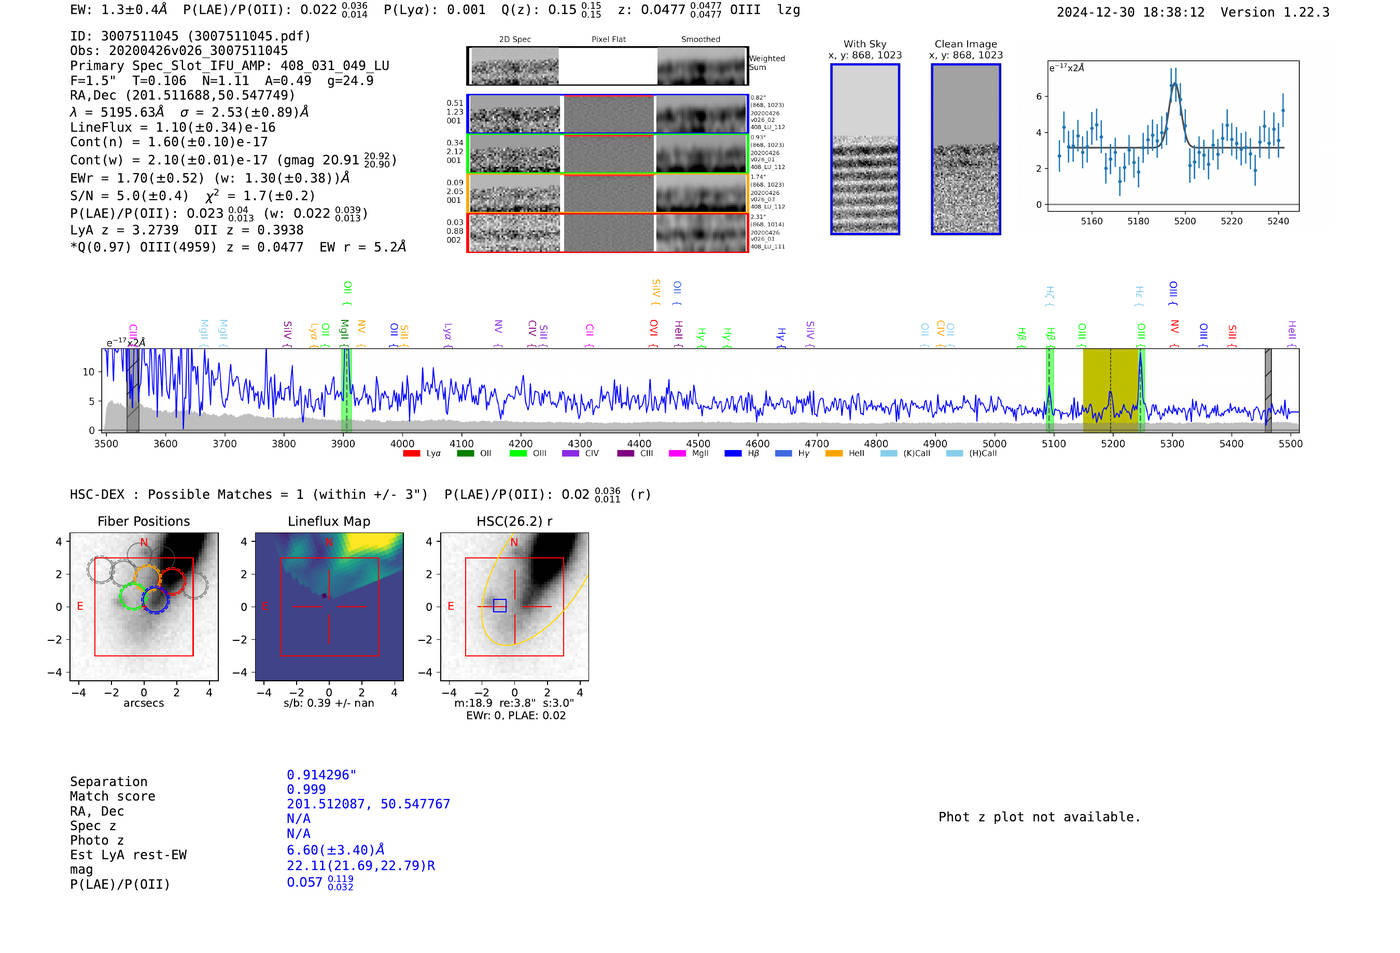Click the green band near 5100 Å in spectrum
This screenshot has height=953, width=1400.
pos(1050,390)
